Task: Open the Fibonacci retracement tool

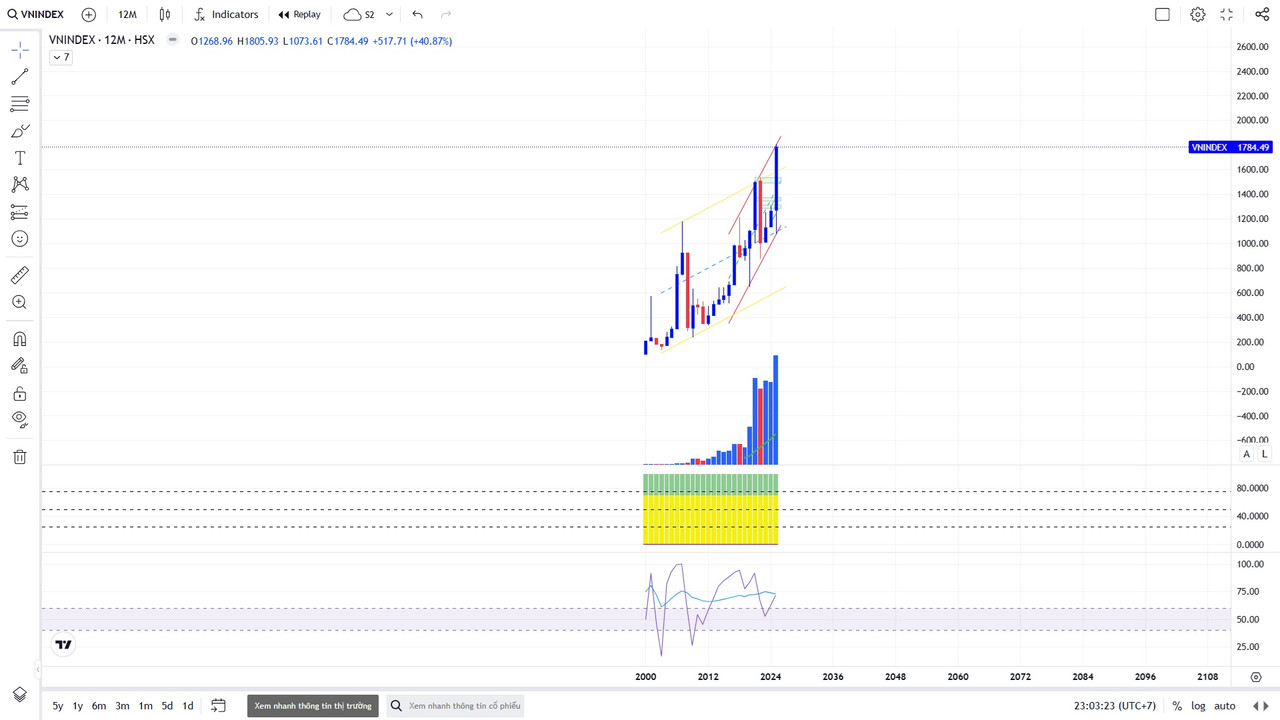Action: pos(19,104)
